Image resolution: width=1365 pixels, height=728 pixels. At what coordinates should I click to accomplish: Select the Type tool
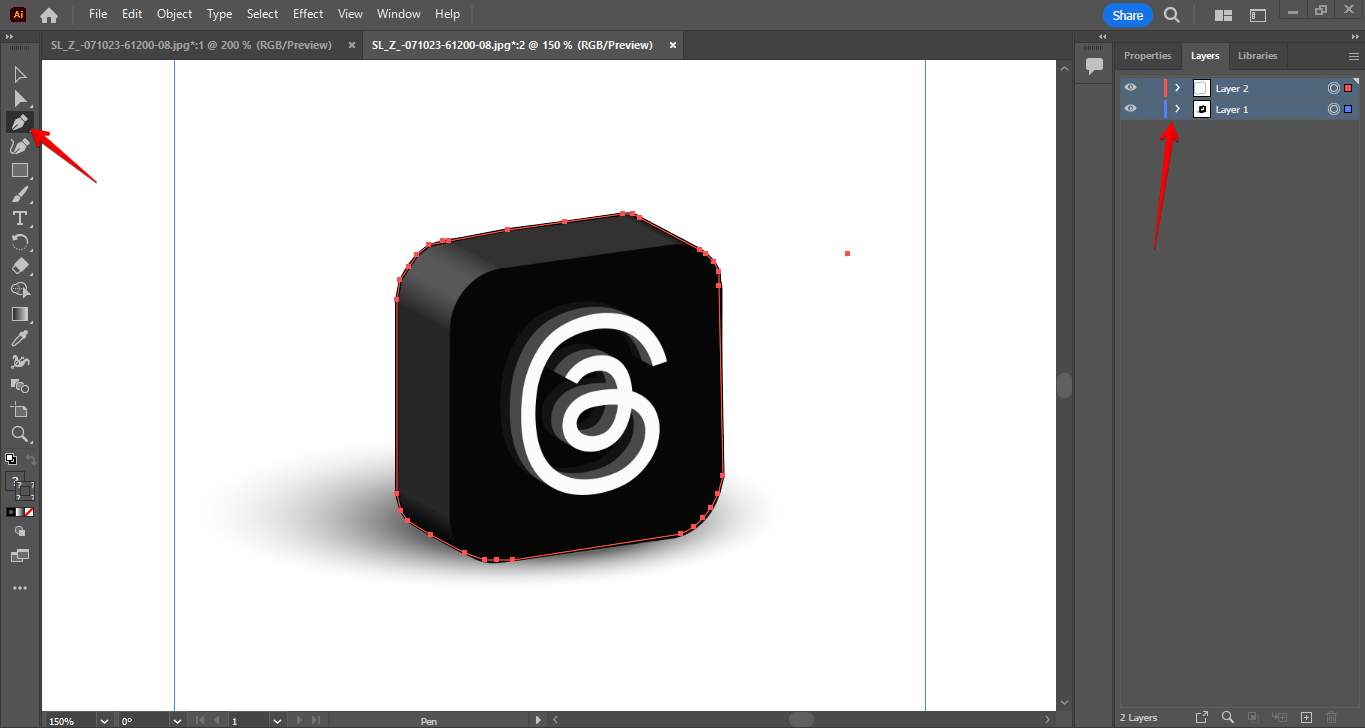point(20,218)
